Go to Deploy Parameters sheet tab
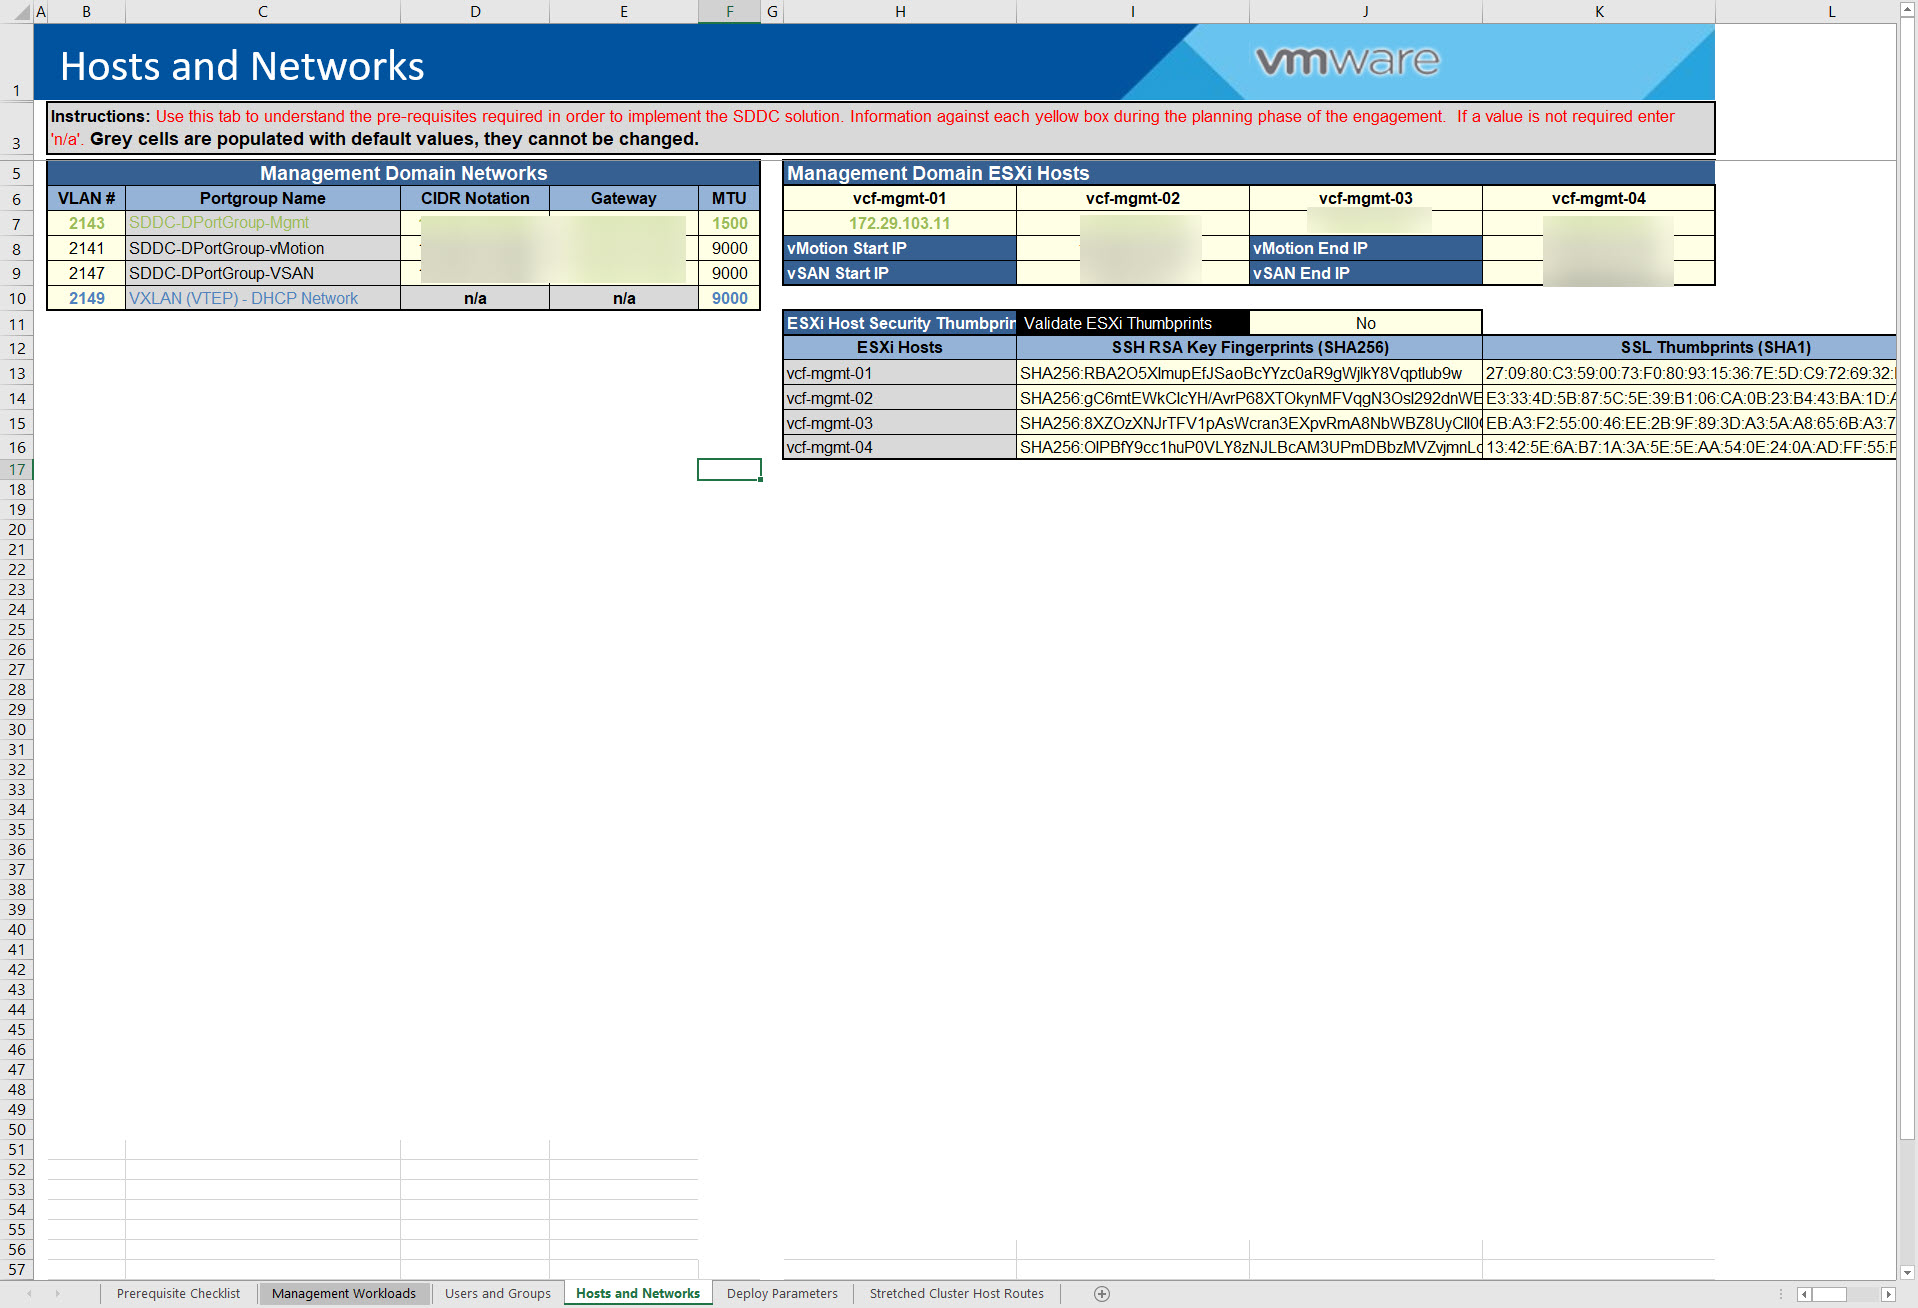 coord(782,1294)
